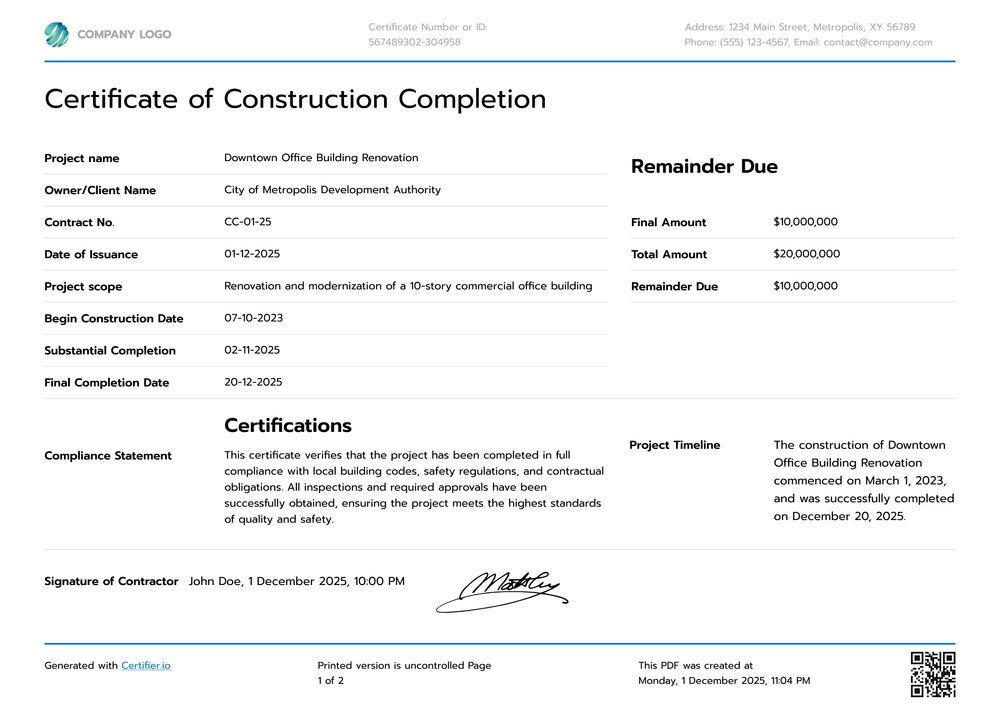The width and height of the screenshot is (1000, 707).
Task: Open the Certifier.io link
Action: [146, 665]
